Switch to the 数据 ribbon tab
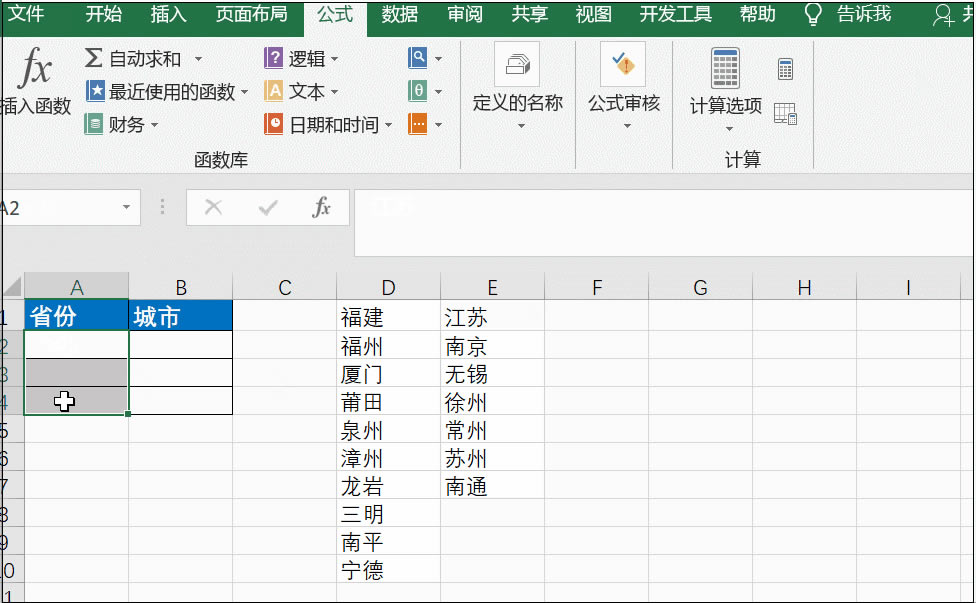 pos(399,15)
